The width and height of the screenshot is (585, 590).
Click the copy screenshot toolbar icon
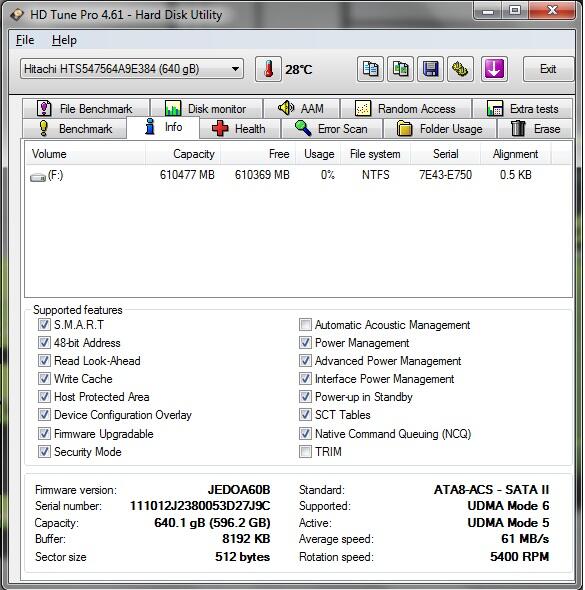pos(400,69)
